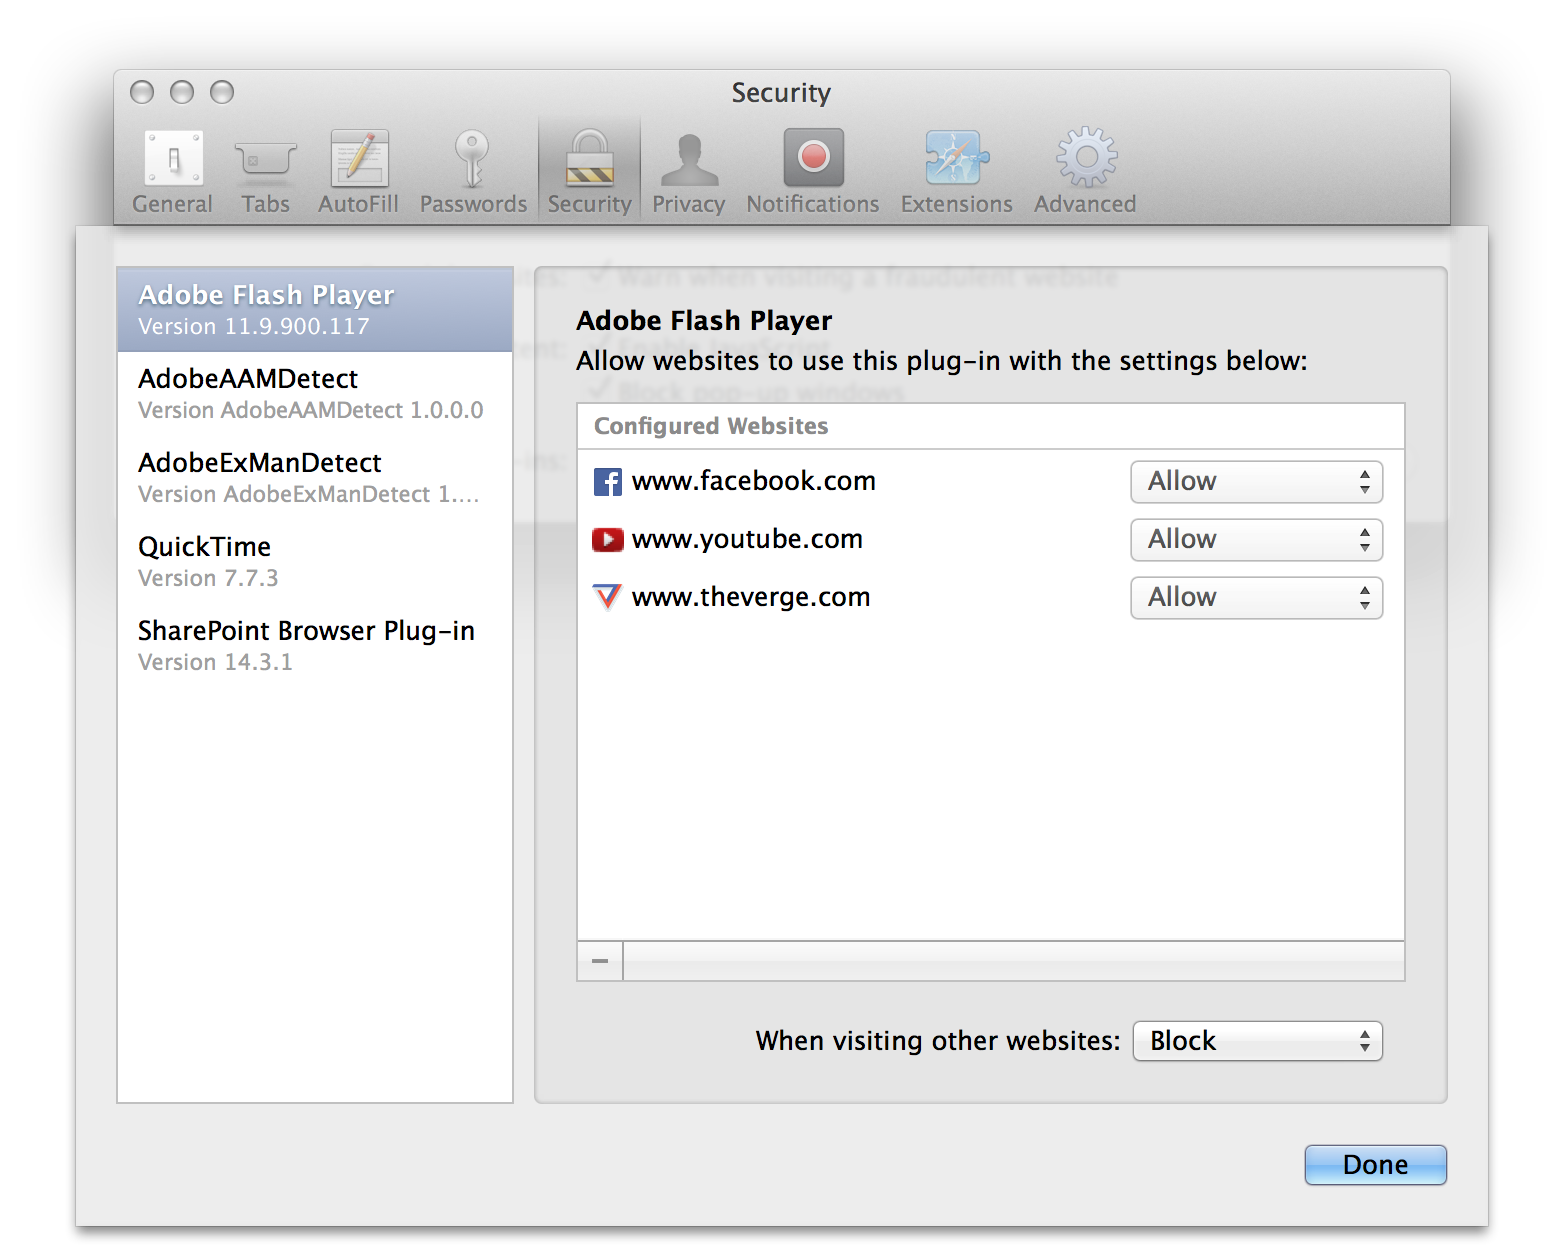Select QuickTime plug-in in list
This screenshot has height=1248, width=1564.
point(315,562)
